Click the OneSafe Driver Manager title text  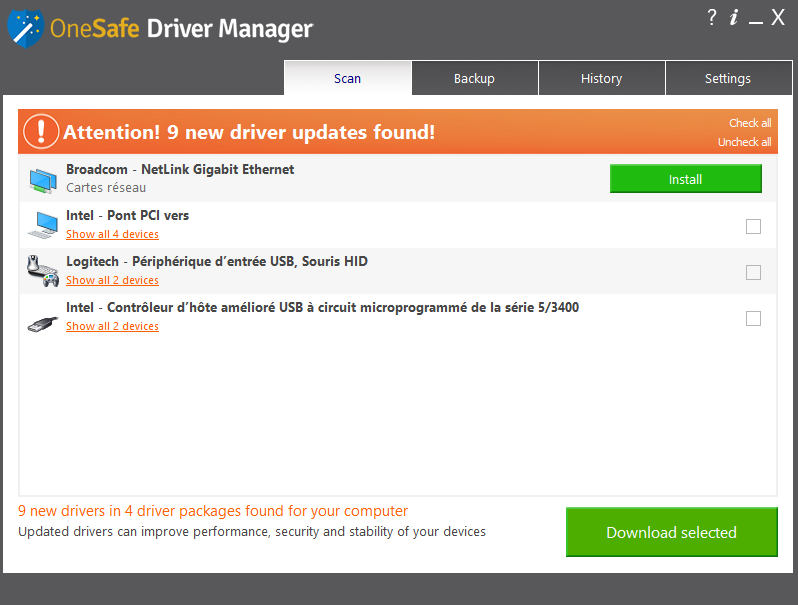181,28
